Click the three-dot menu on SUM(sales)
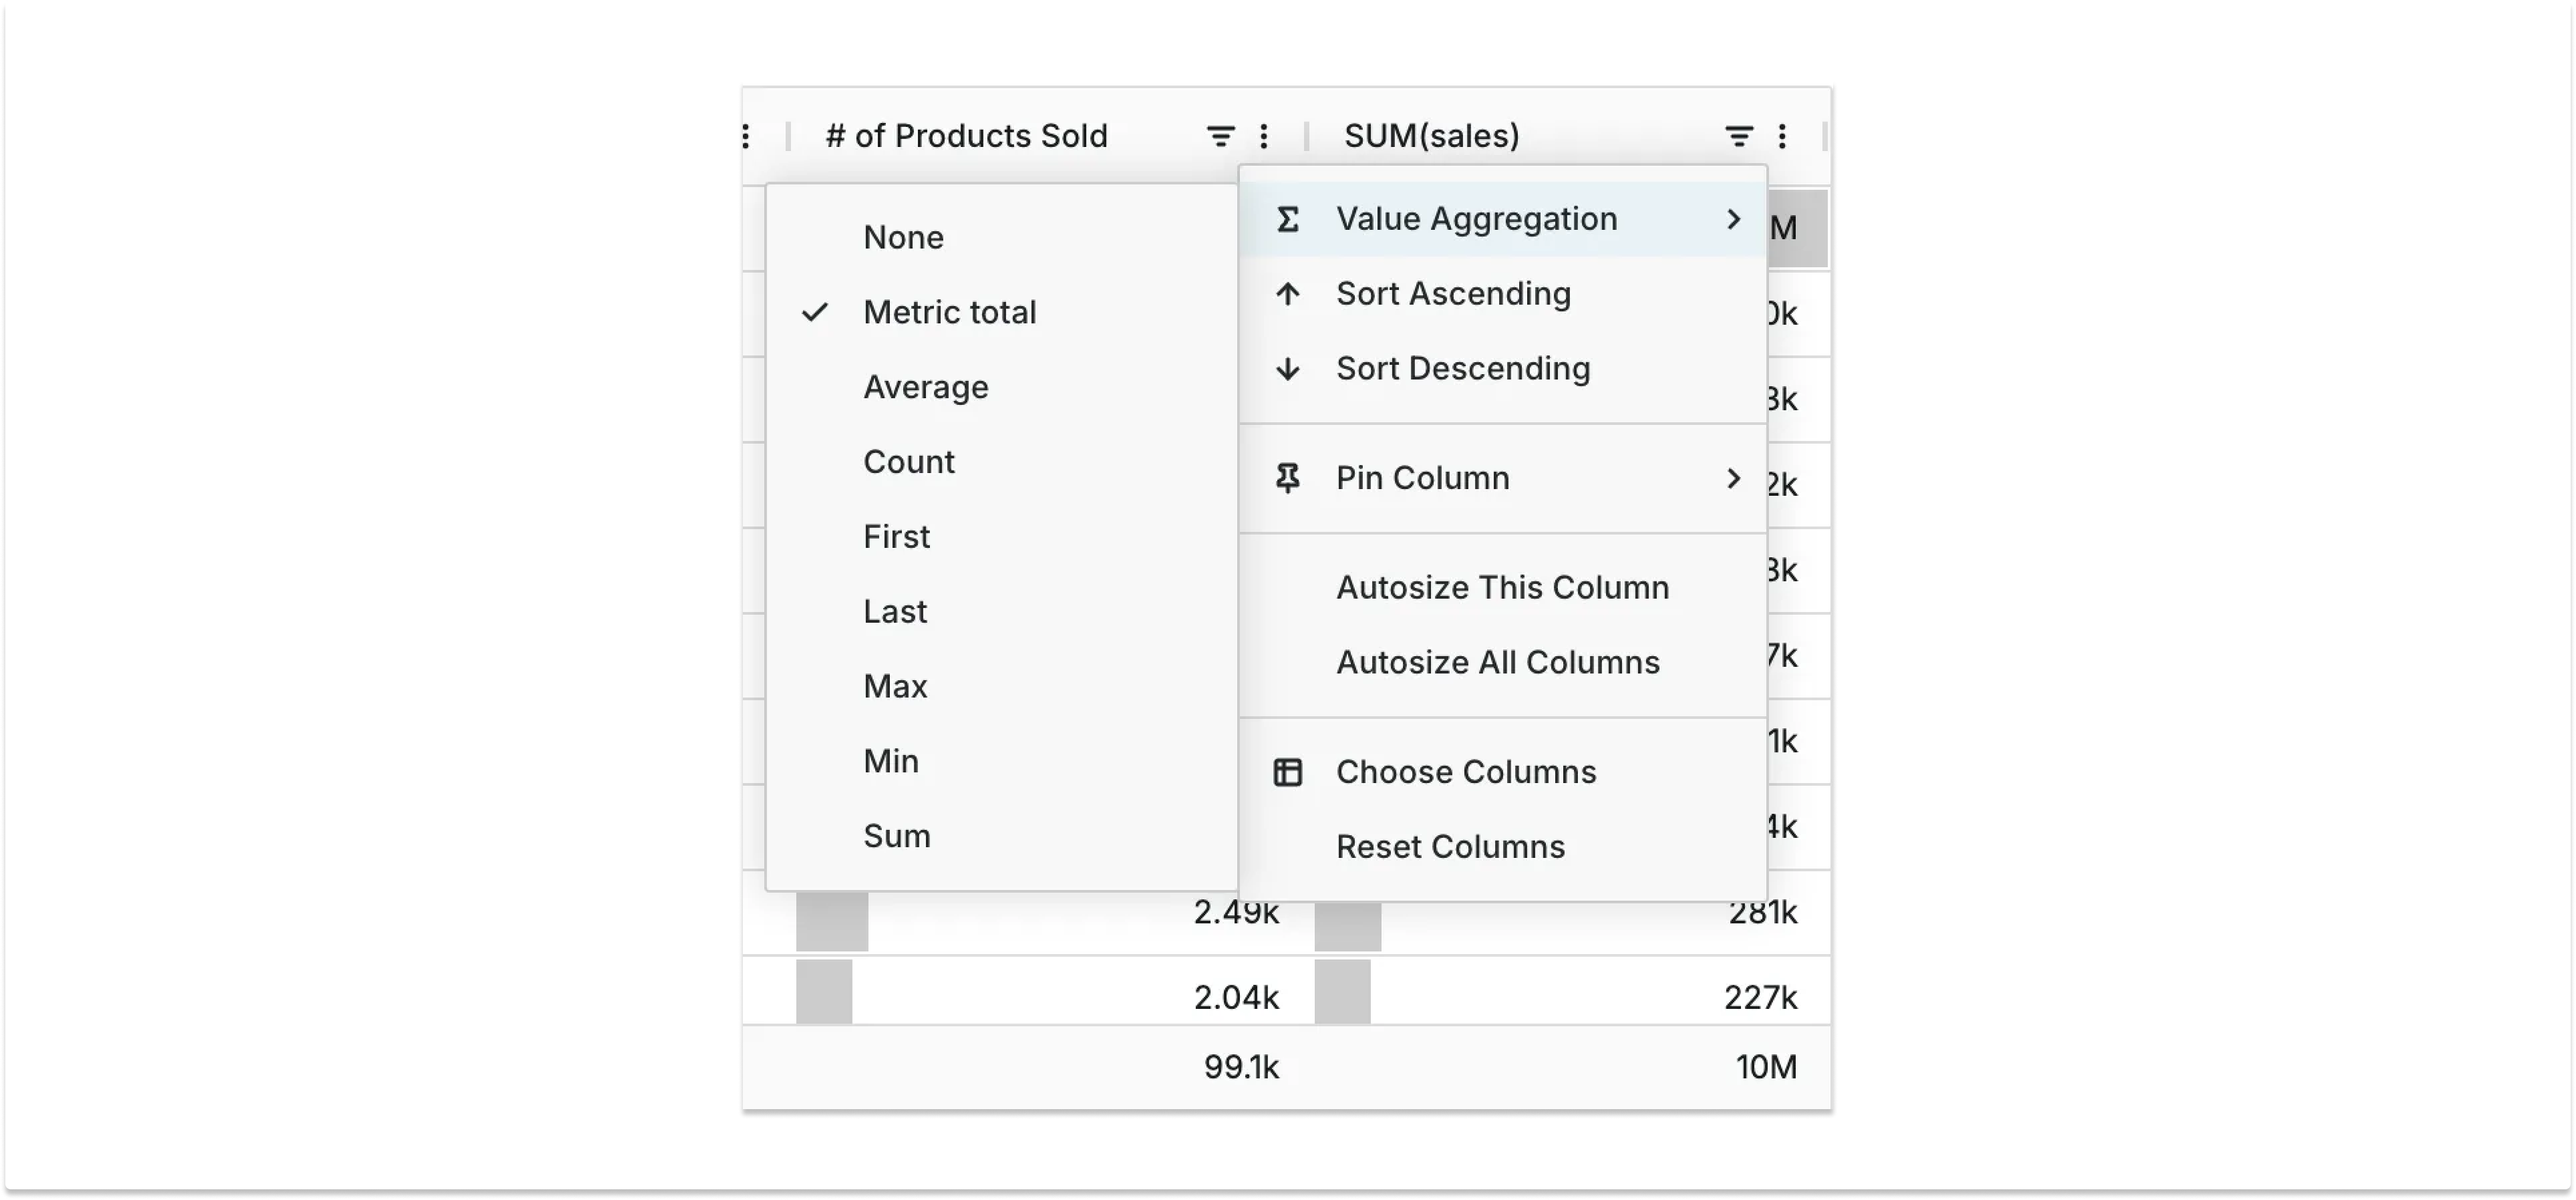2576x1200 pixels. [1784, 135]
